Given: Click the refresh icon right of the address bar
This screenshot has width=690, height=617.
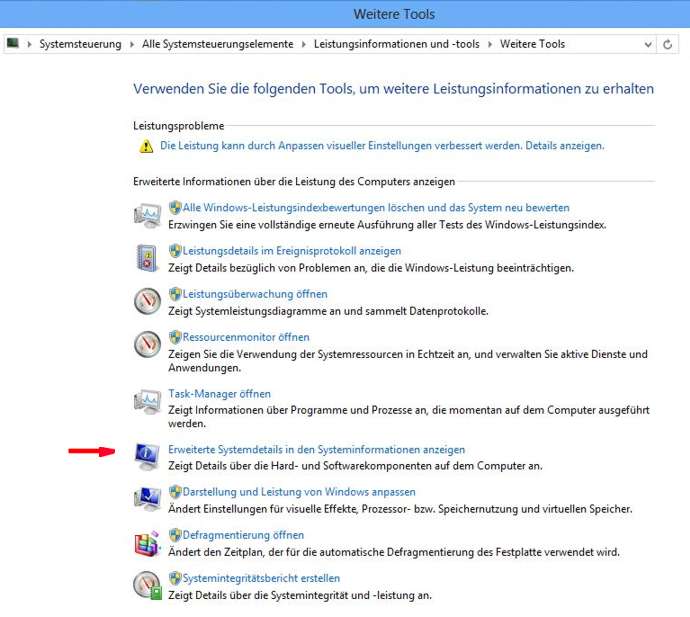Looking at the screenshot, I should tap(668, 44).
